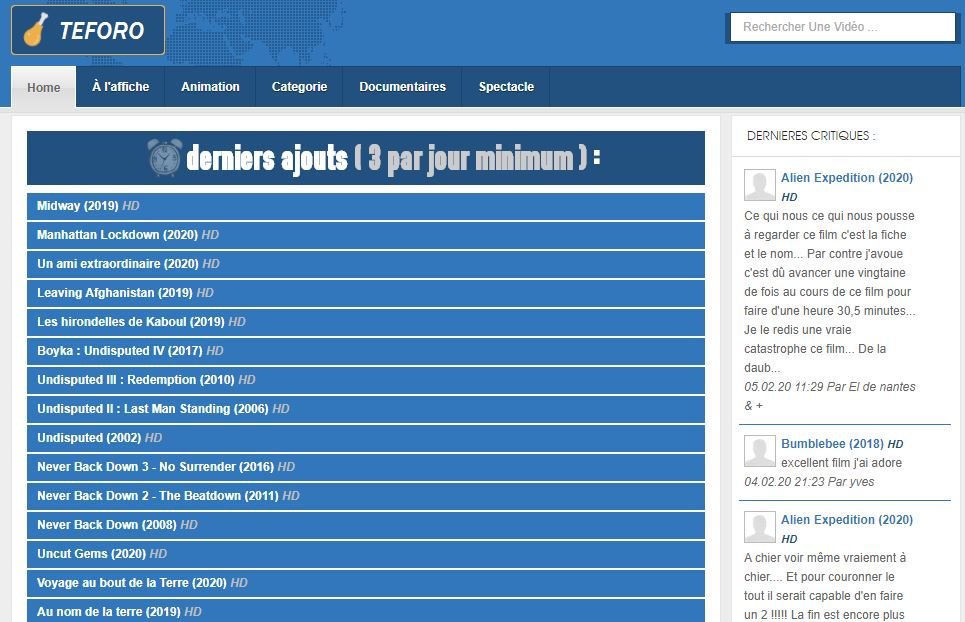The width and height of the screenshot is (965, 622).
Task: Click the derniers ajouts banner heading
Action: pyautogui.click(x=366, y=158)
